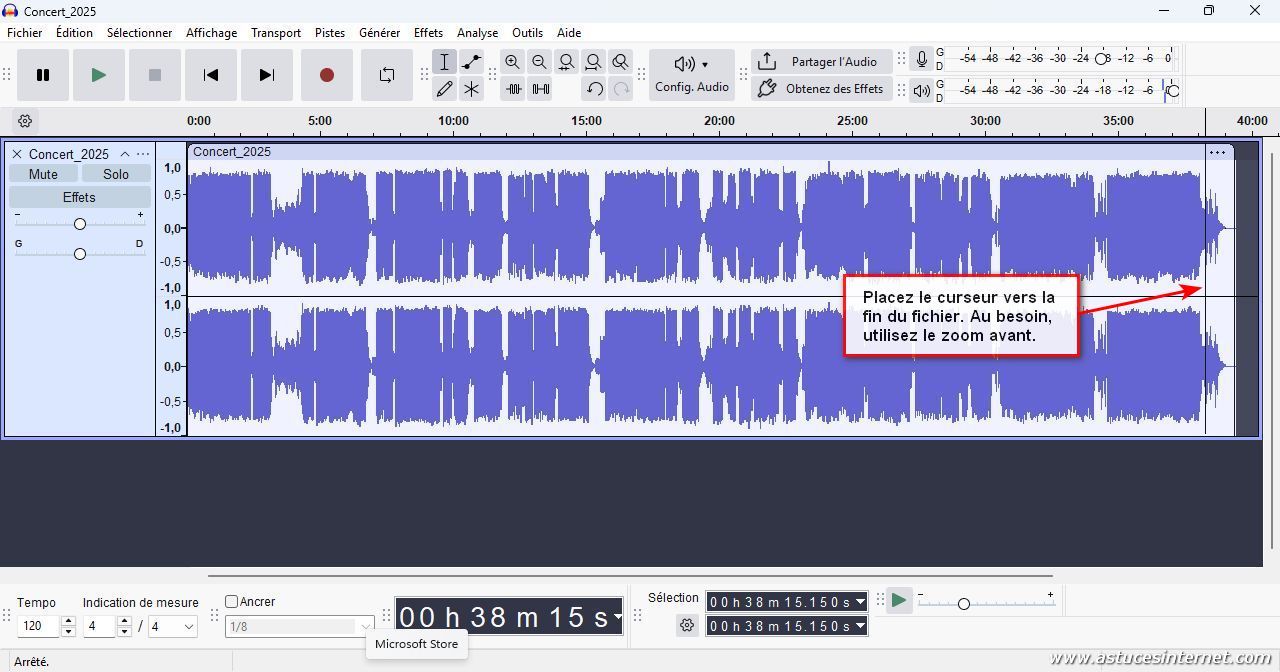The width and height of the screenshot is (1280, 672).
Task: Click the Zoom In magnifier
Action: [512, 62]
